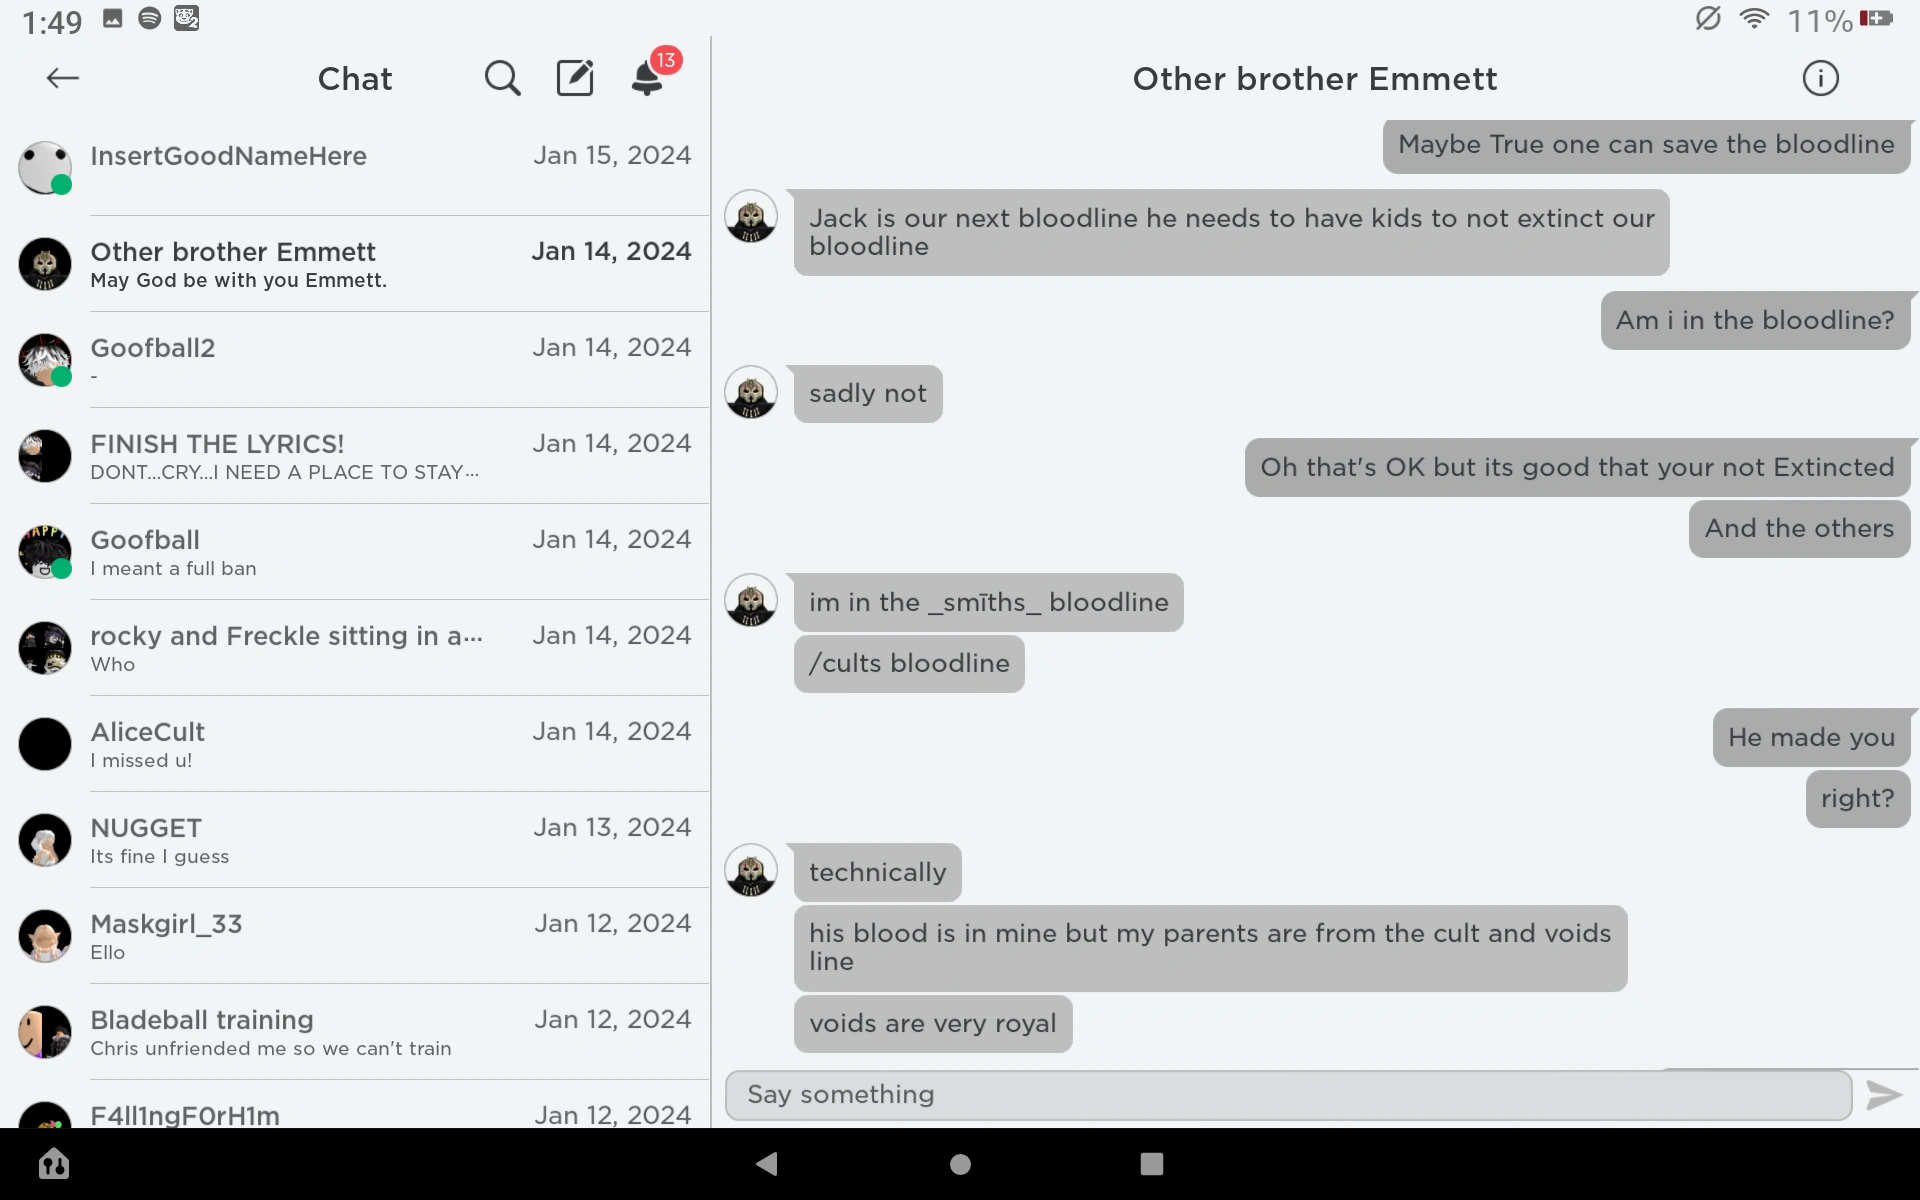Tap Emmett's avatar beside 'sadly not'

(751, 392)
